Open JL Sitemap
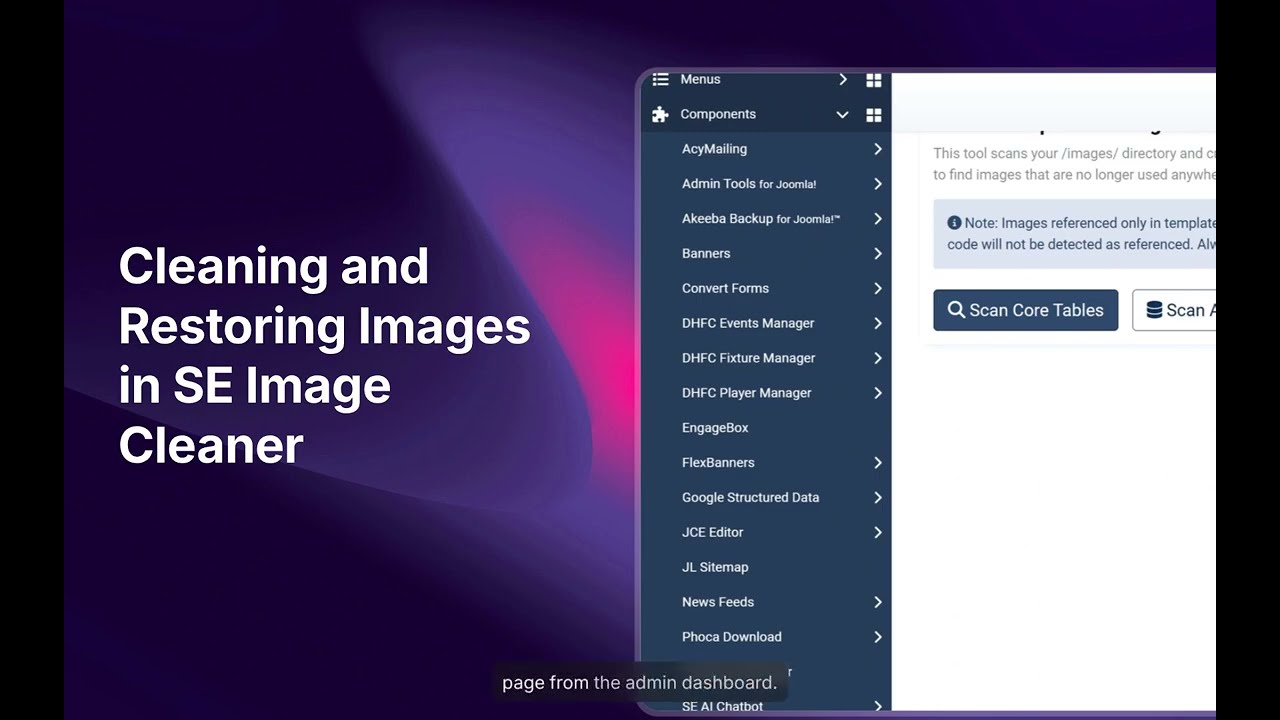Image resolution: width=1280 pixels, height=720 pixels. [x=715, y=567]
